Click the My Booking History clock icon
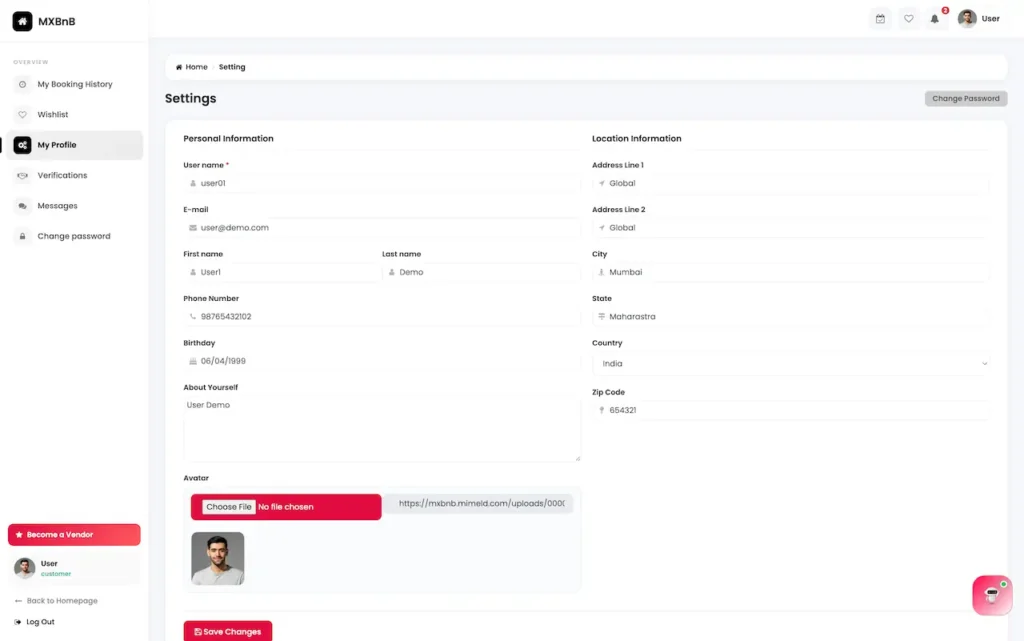The width and height of the screenshot is (1024, 641). [x=22, y=84]
